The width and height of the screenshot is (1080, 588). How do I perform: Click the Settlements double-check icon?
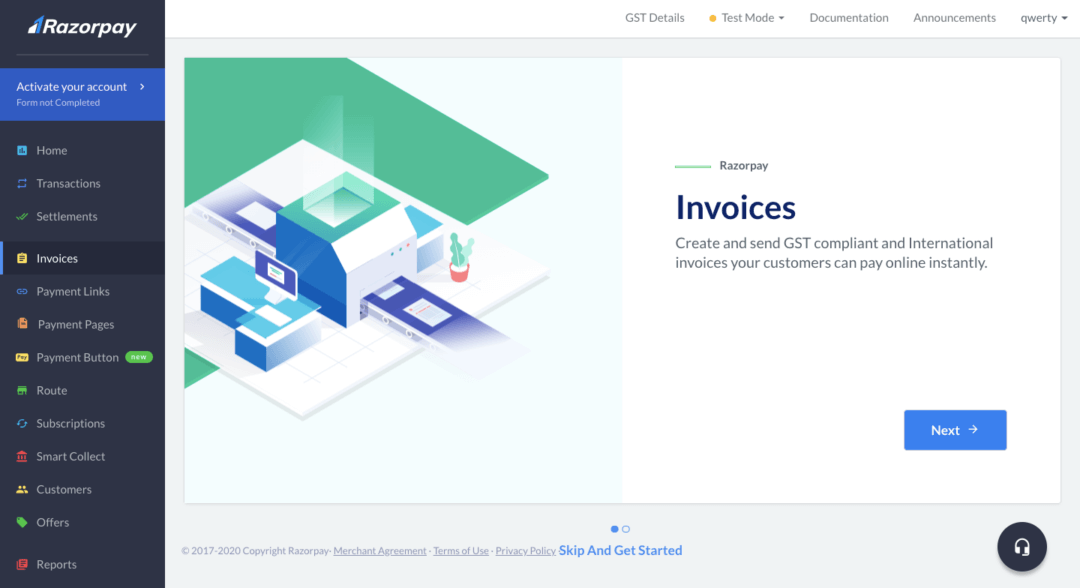coord(22,217)
